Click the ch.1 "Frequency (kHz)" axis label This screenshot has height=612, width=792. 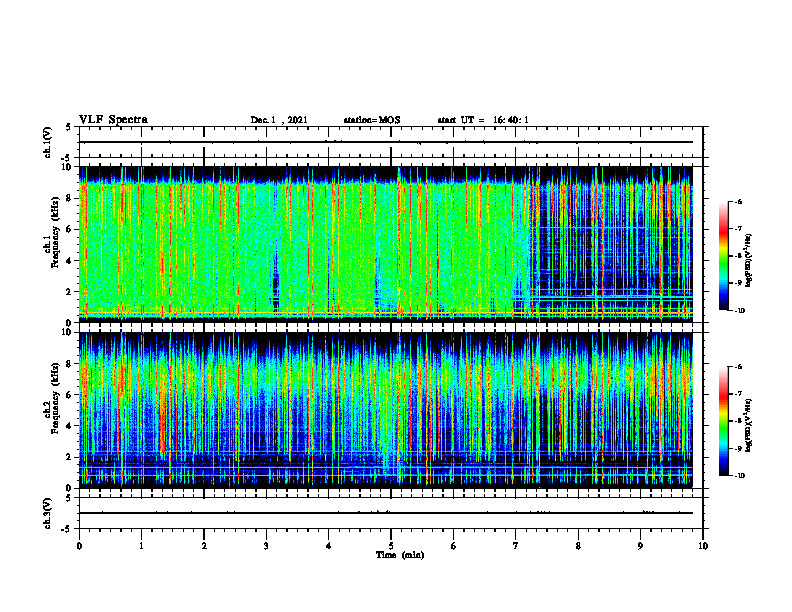click(x=55, y=232)
